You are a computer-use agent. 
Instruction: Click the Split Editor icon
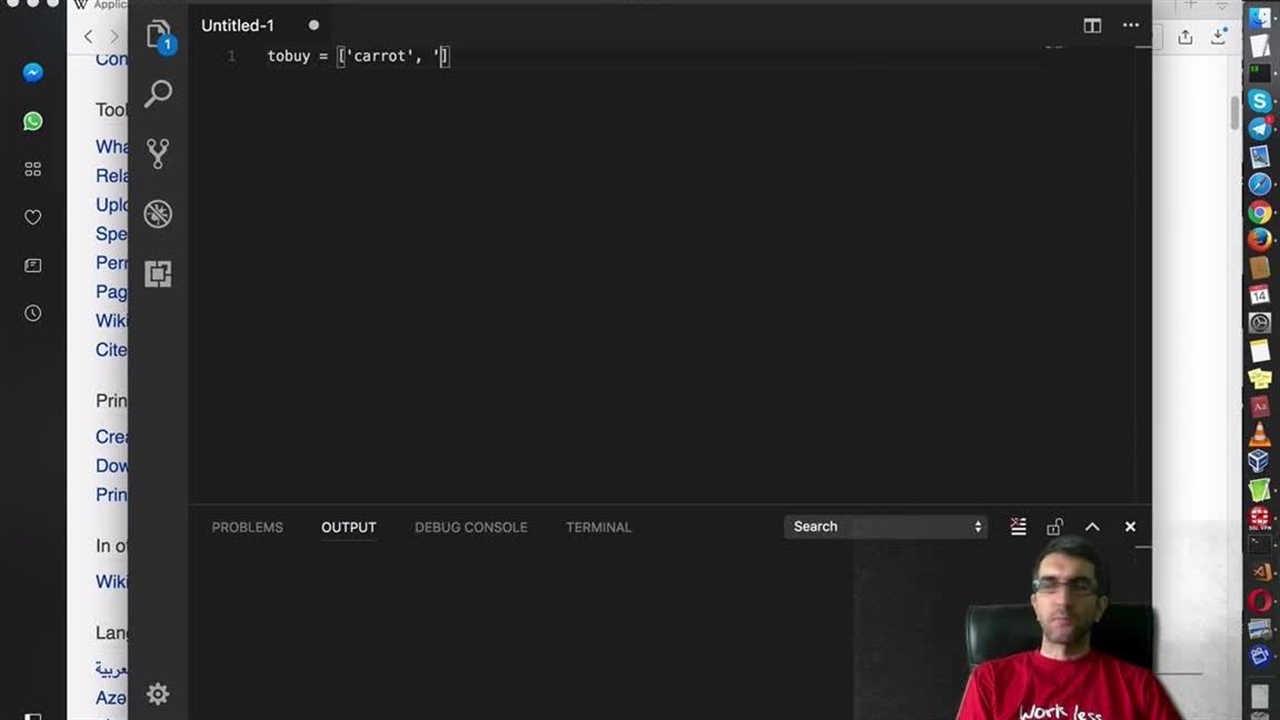[x=1092, y=26]
